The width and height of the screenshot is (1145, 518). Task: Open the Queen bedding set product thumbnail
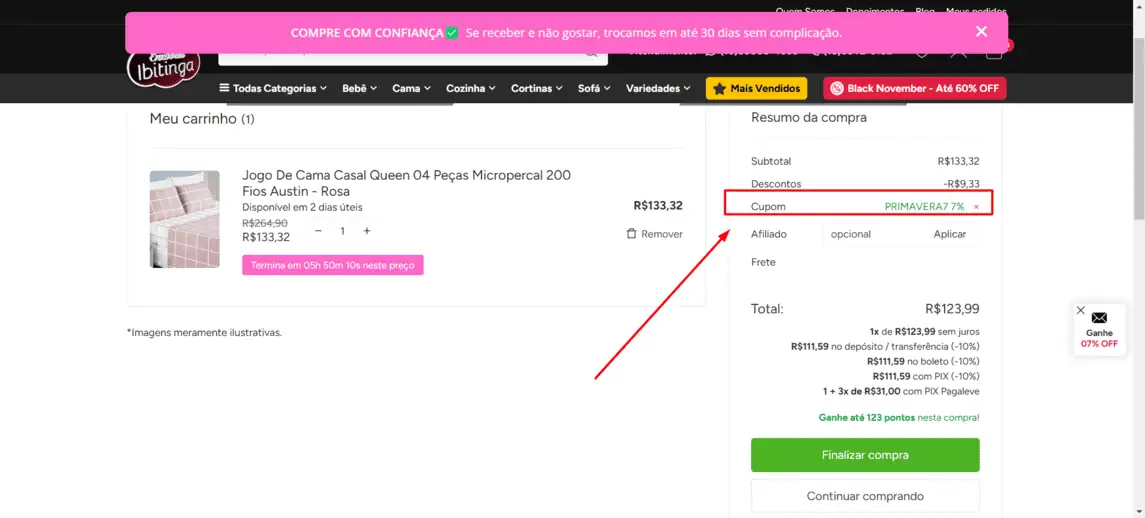(x=185, y=219)
